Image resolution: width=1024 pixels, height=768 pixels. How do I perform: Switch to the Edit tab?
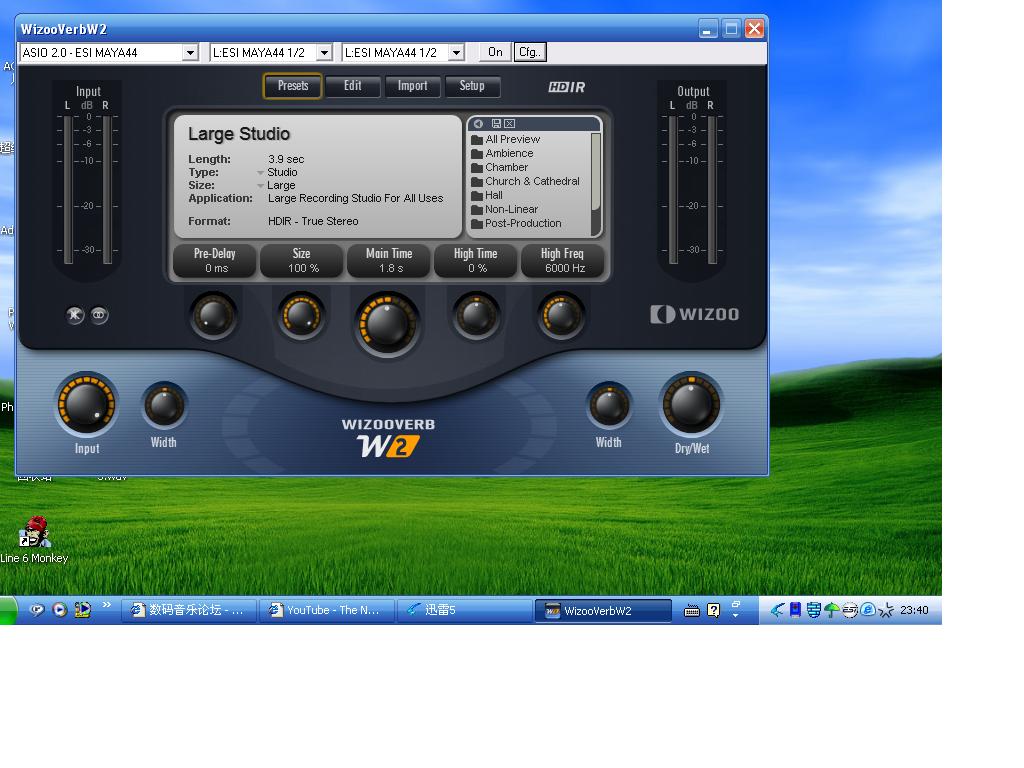(x=353, y=86)
